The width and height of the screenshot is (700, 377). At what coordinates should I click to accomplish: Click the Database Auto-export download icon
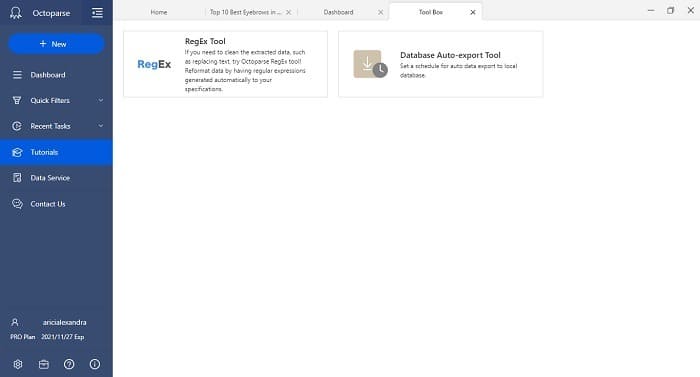[370, 64]
